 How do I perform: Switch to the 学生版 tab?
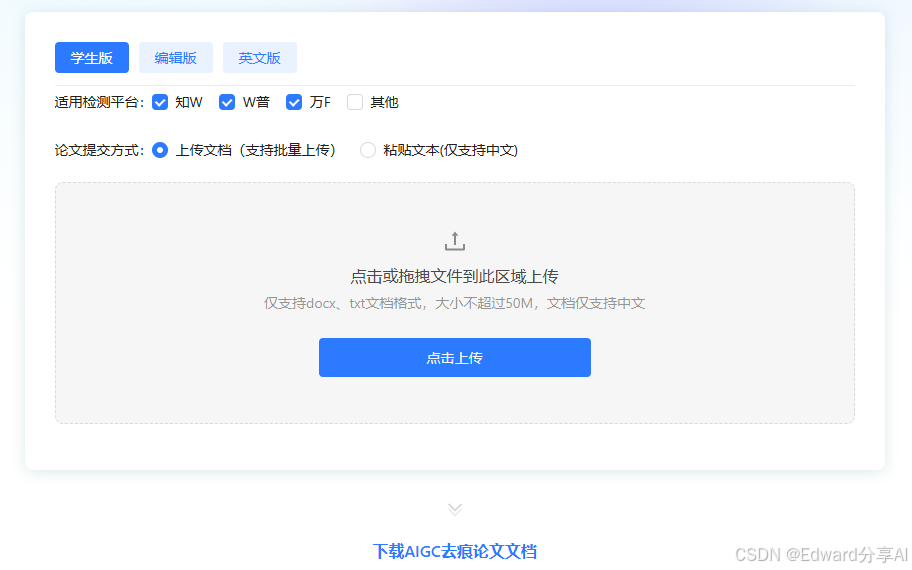(x=92, y=58)
